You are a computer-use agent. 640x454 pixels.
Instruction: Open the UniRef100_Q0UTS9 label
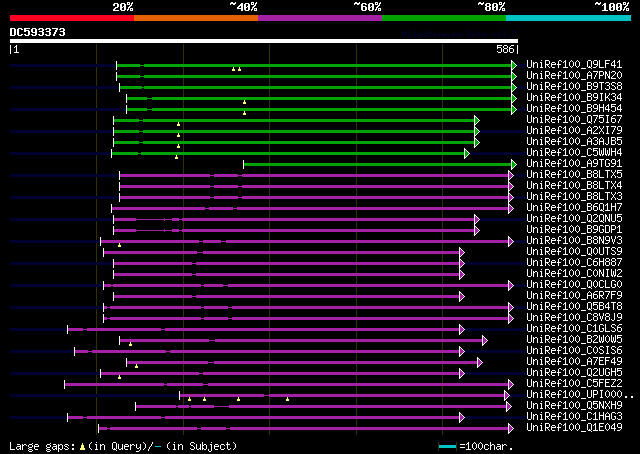tap(574, 252)
